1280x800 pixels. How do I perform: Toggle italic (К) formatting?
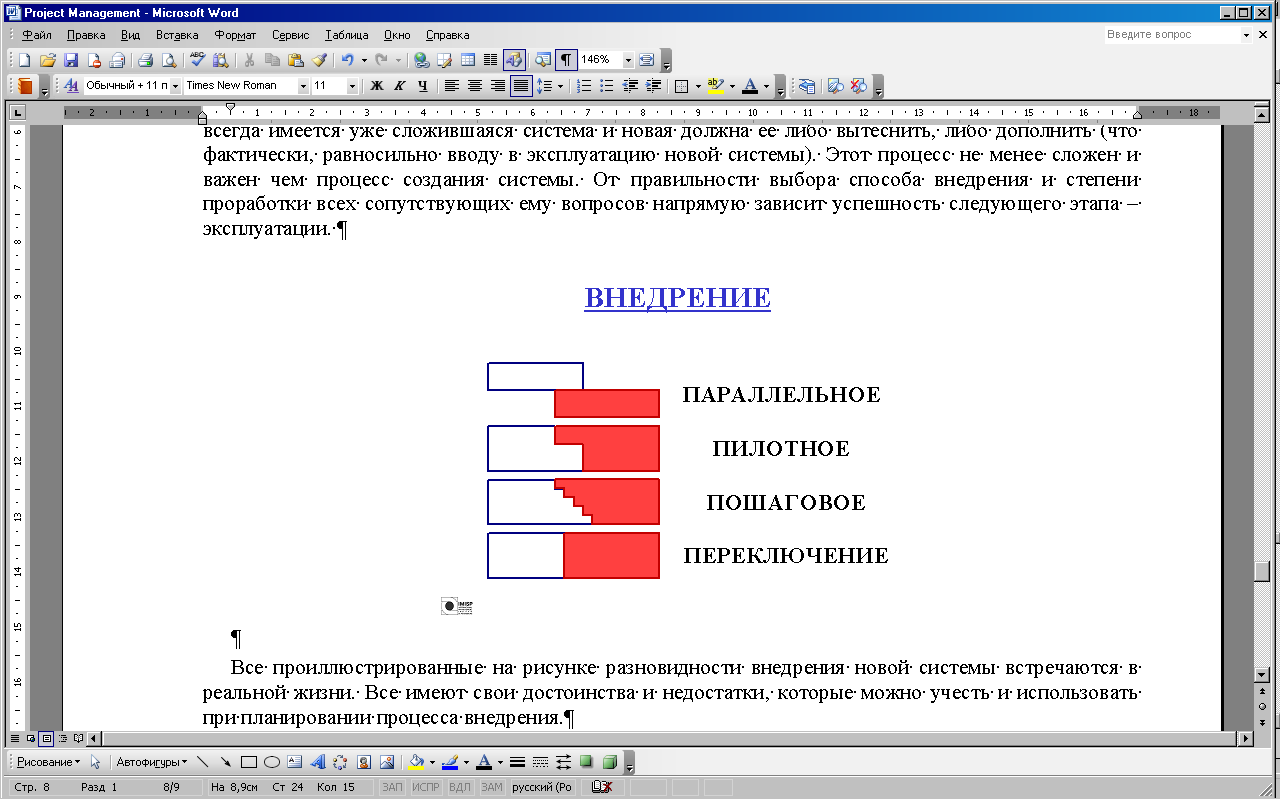pyautogui.click(x=400, y=86)
